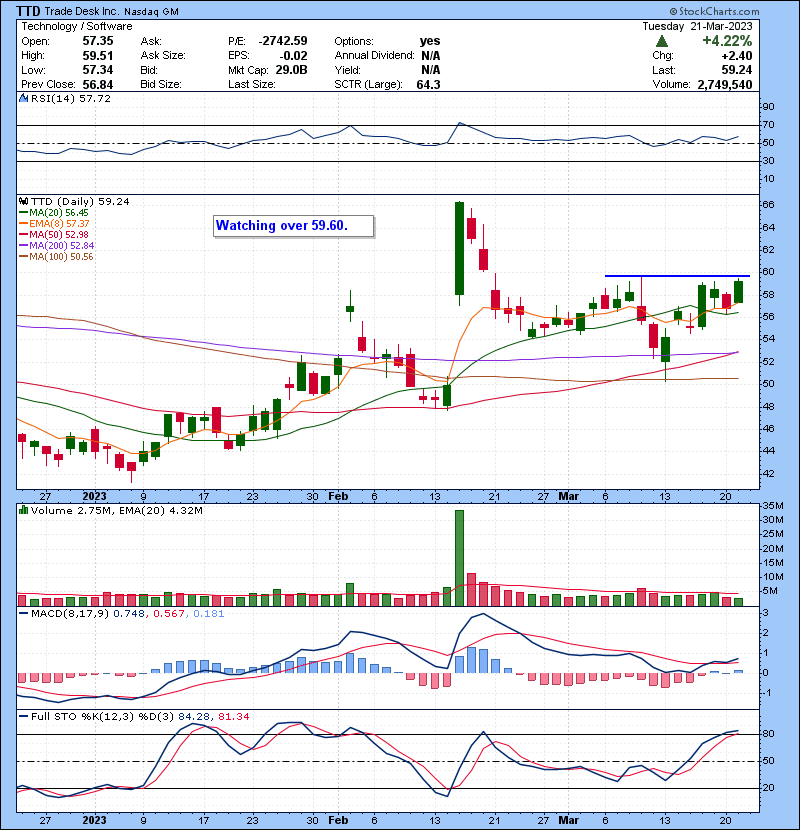Click the Trade Desk Inc. company name

(x=82, y=11)
